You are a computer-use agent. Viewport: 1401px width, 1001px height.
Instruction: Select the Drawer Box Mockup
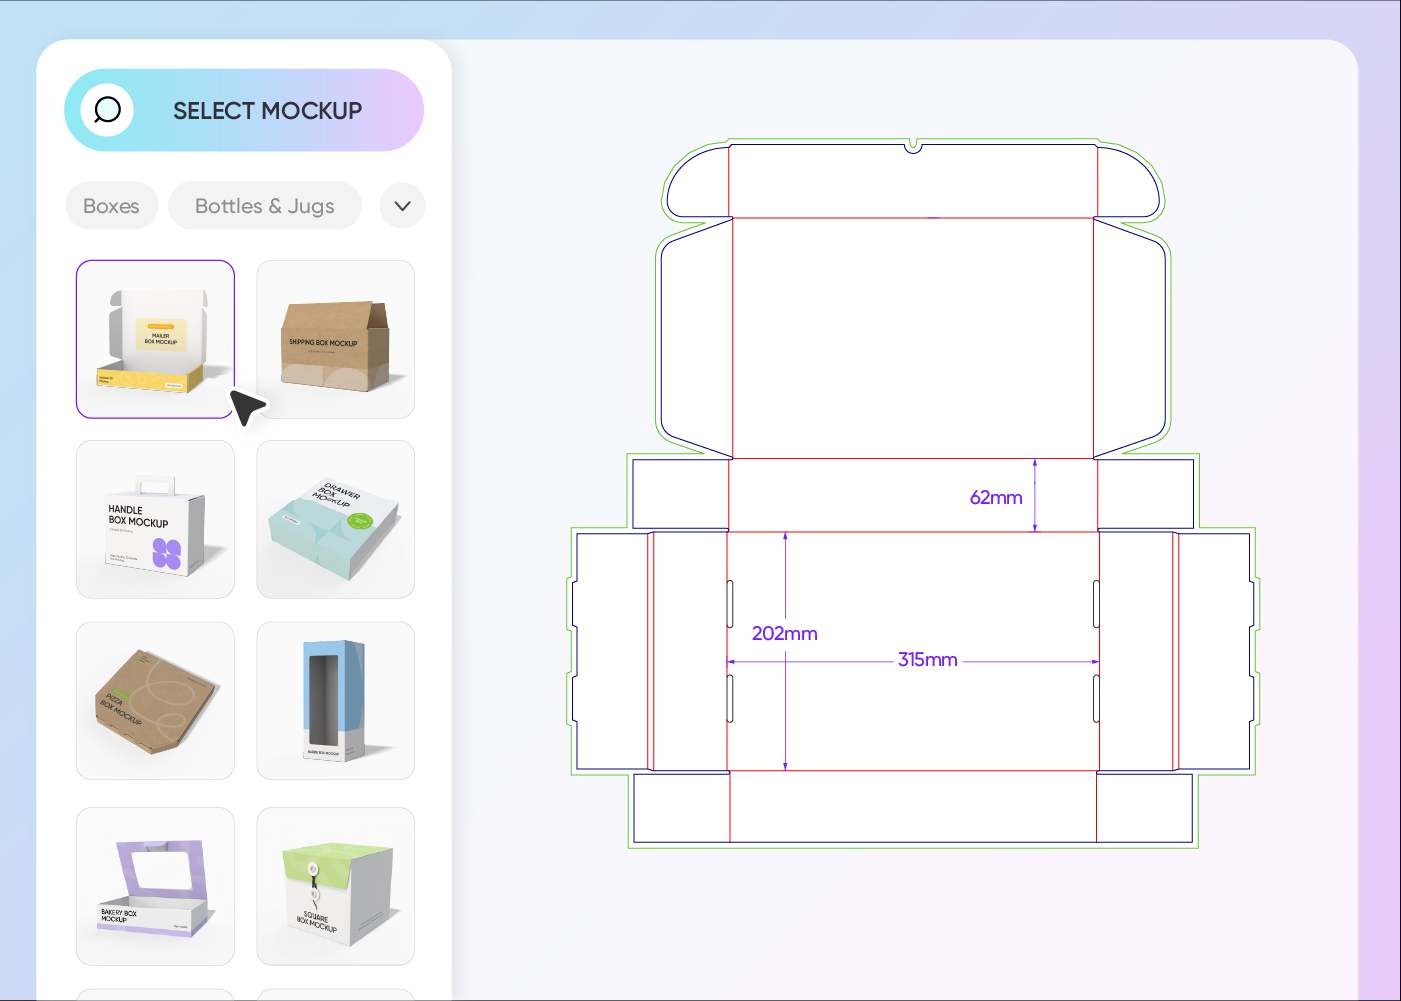point(335,519)
